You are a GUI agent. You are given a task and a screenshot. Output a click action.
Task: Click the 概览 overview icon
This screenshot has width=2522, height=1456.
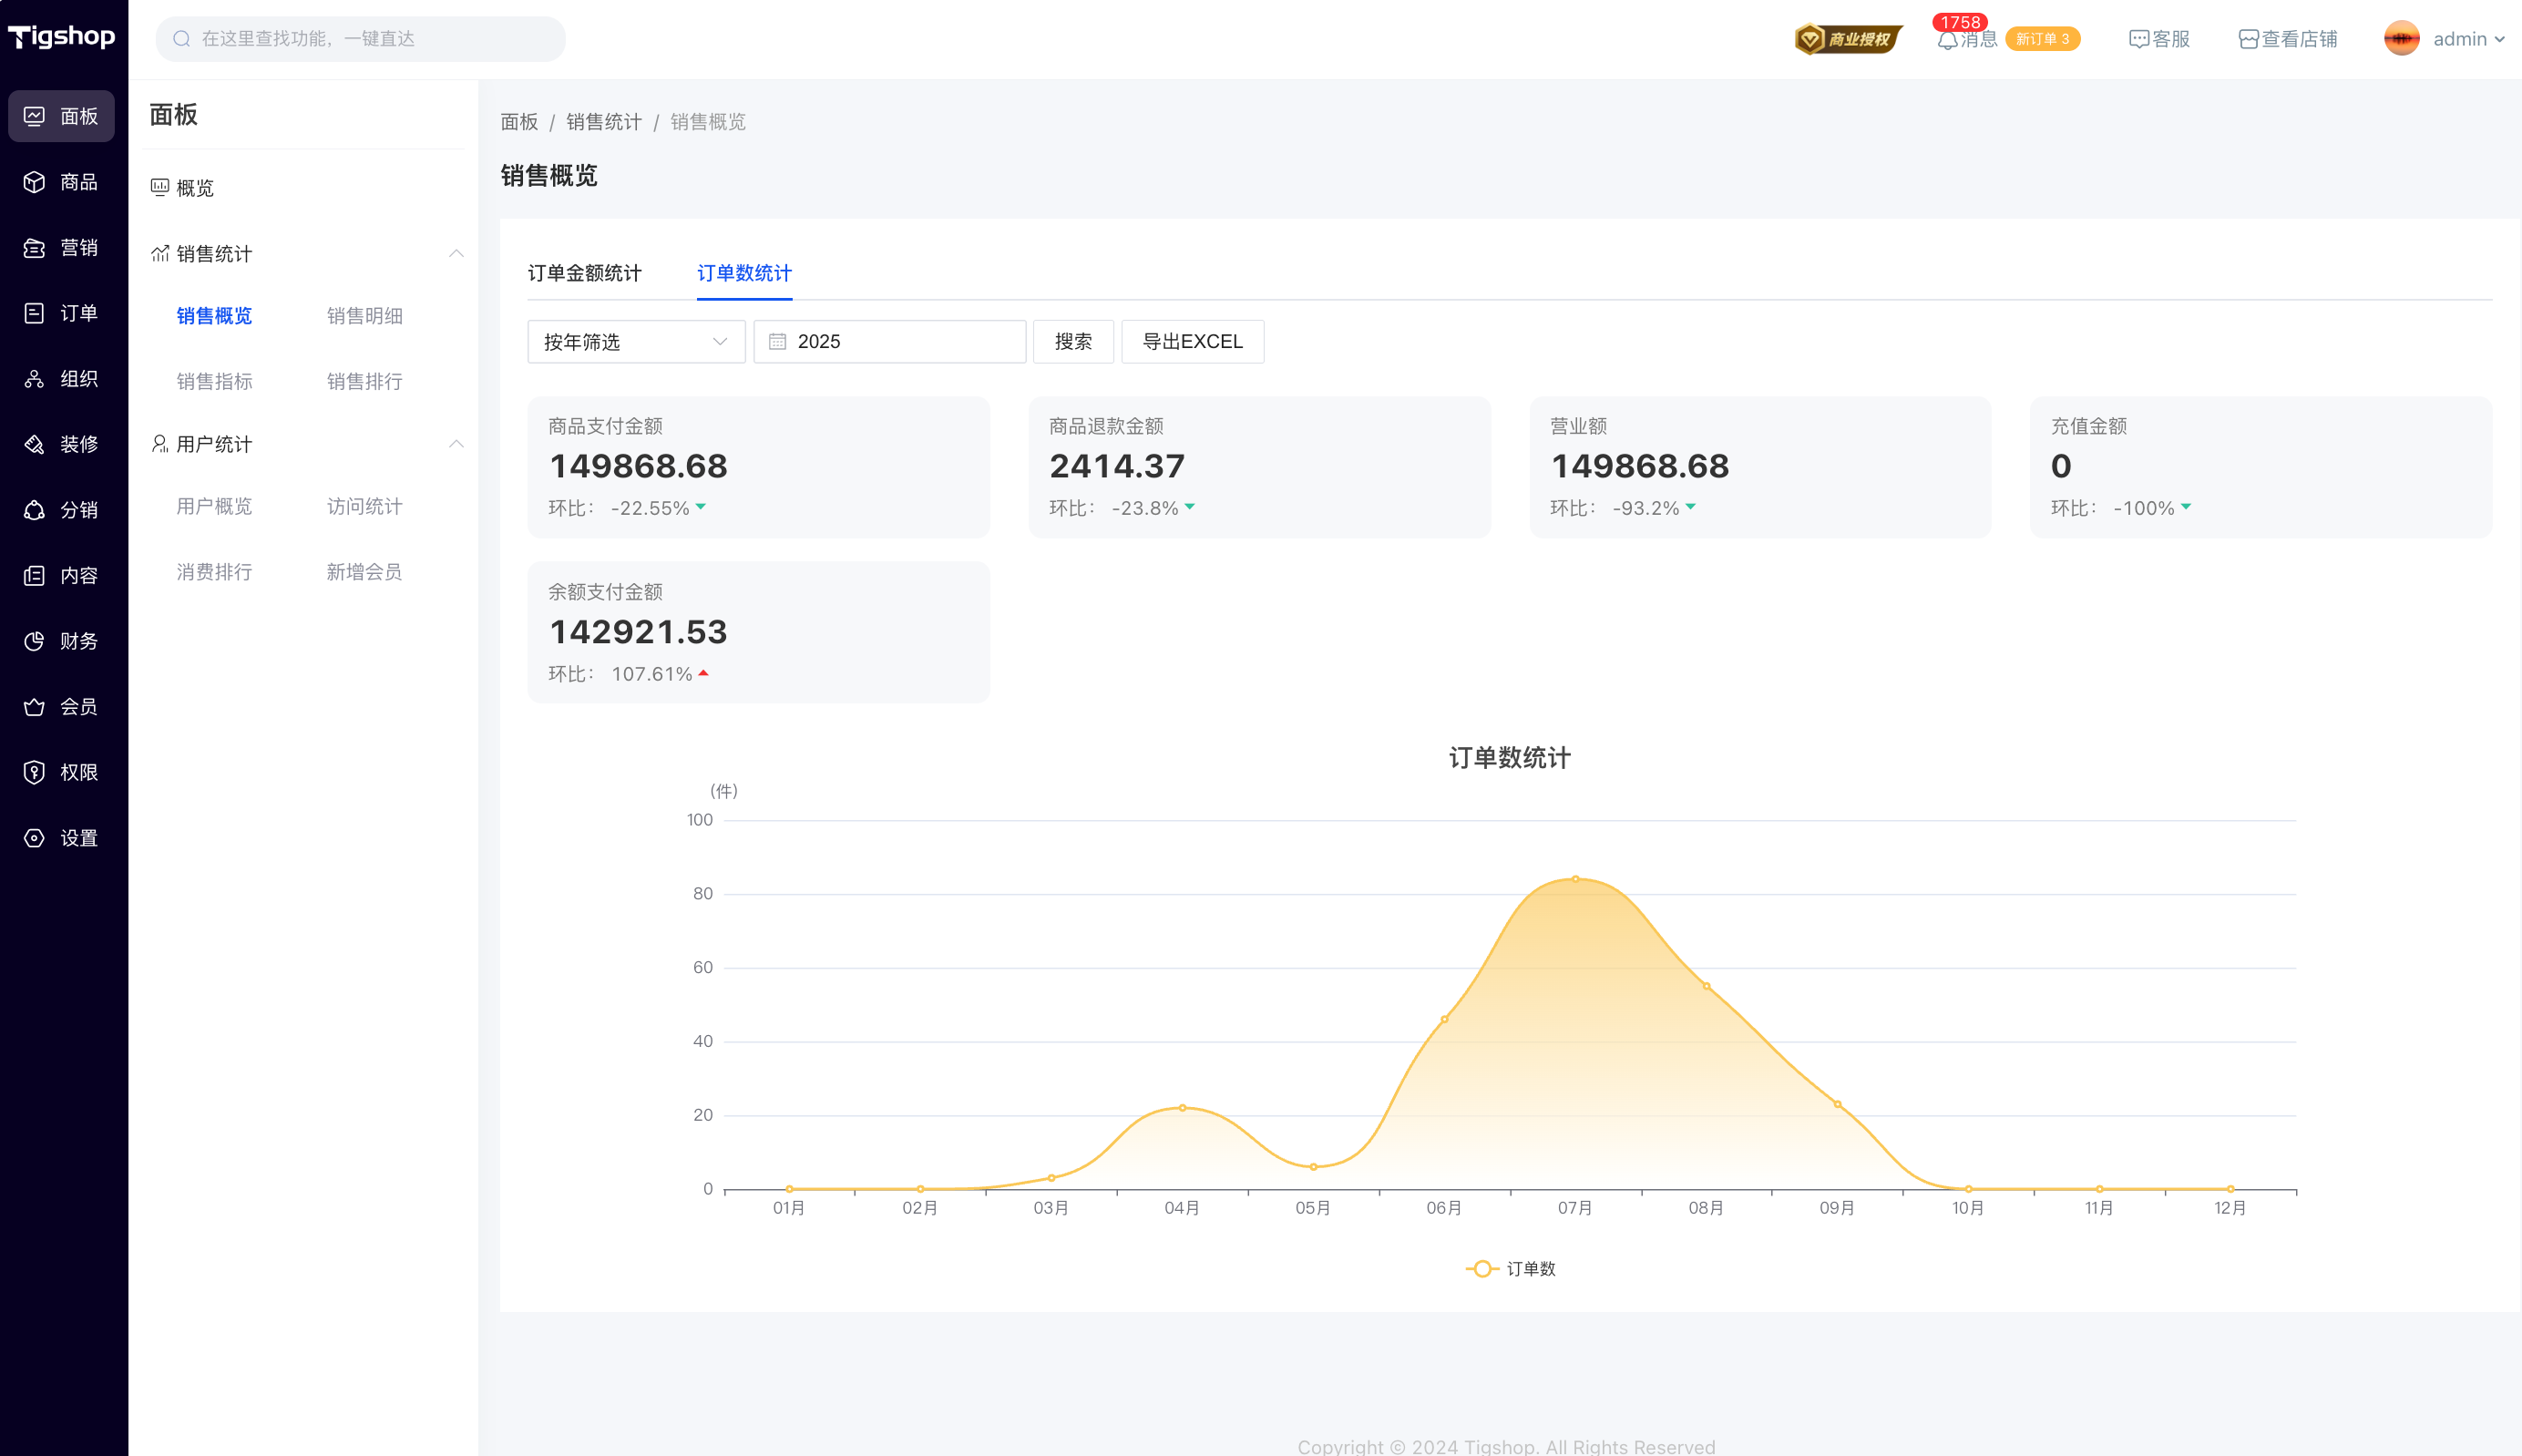[160, 187]
